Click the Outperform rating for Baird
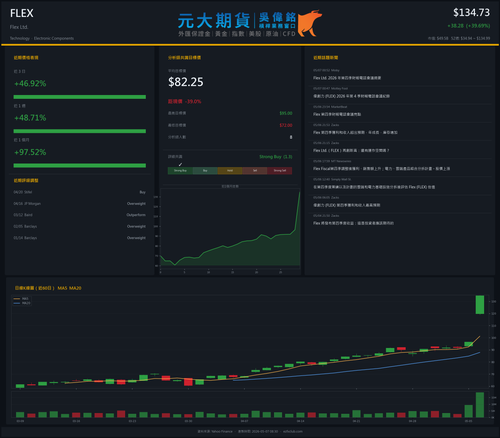The width and height of the screenshot is (500, 438). [x=136, y=215]
